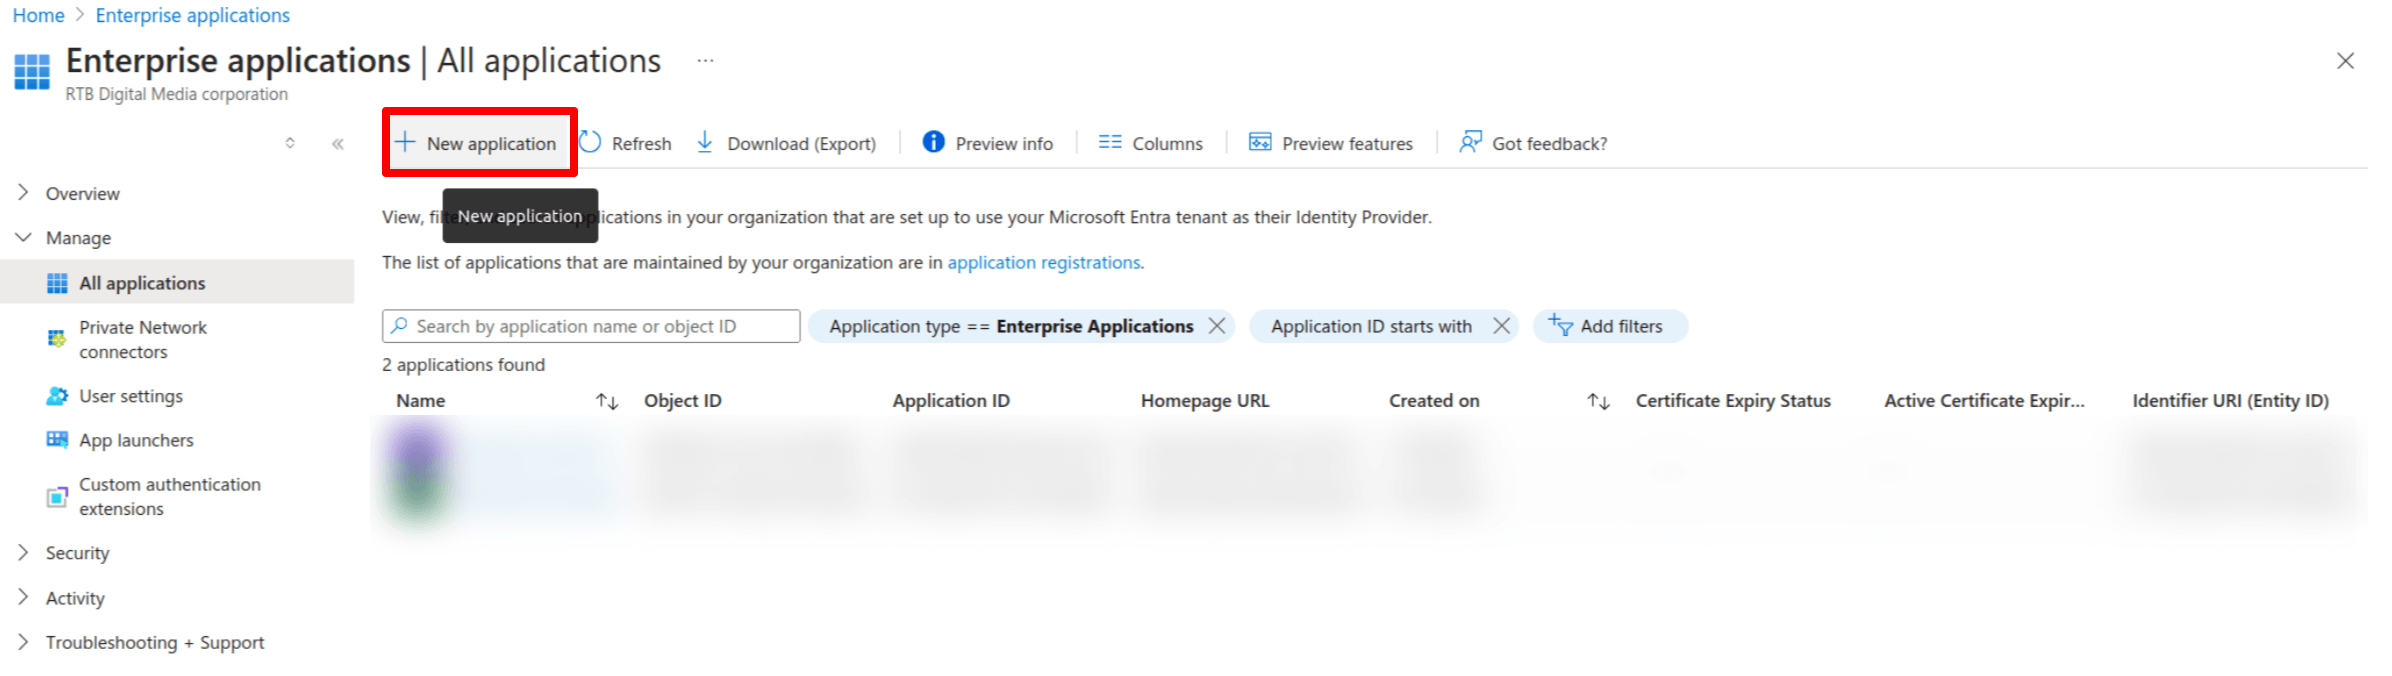Collapse the sidebar with double chevron

pos(338,144)
